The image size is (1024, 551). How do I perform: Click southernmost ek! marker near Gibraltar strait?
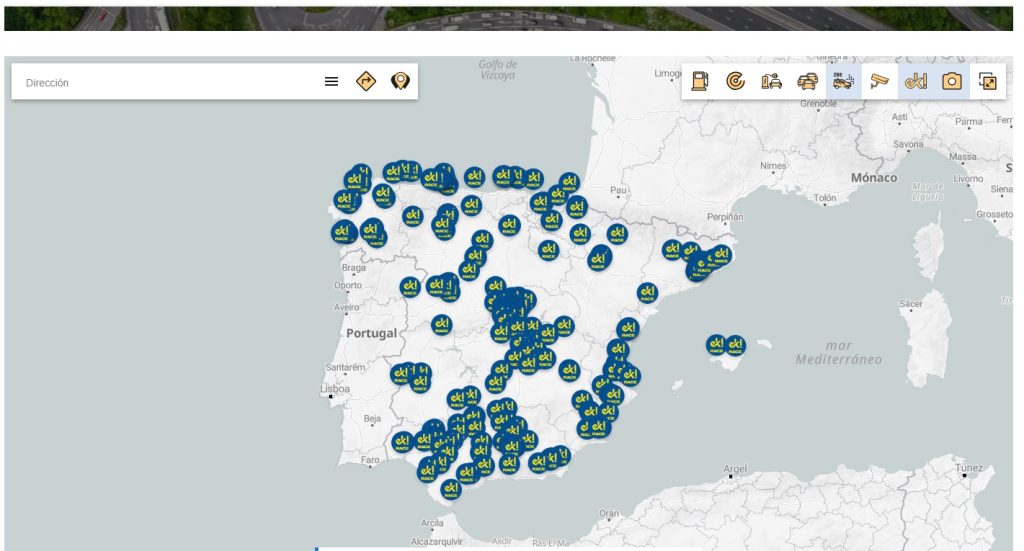point(451,489)
